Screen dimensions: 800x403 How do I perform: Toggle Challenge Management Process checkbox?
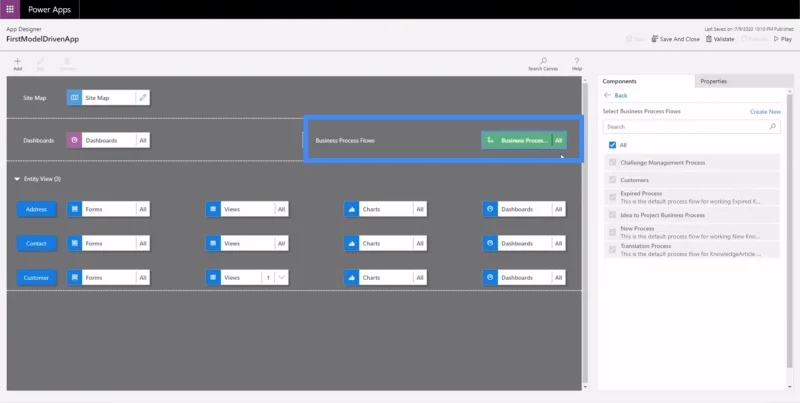tap(612, 162)
